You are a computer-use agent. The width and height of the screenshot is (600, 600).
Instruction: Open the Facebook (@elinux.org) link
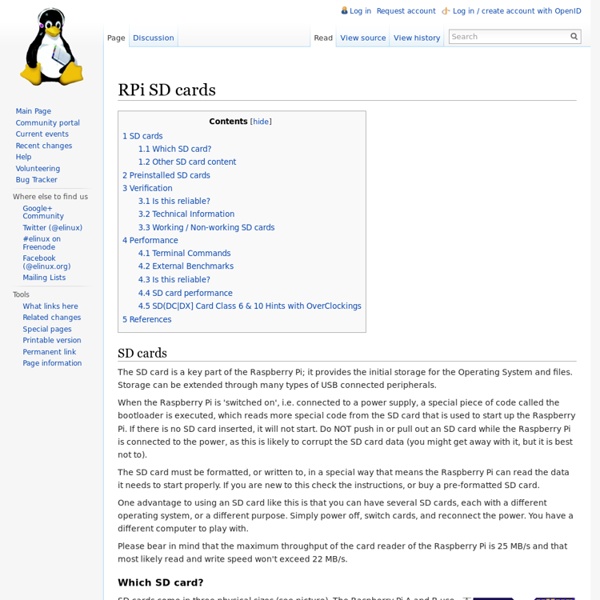pyautogui.click(x=46, y=262)
